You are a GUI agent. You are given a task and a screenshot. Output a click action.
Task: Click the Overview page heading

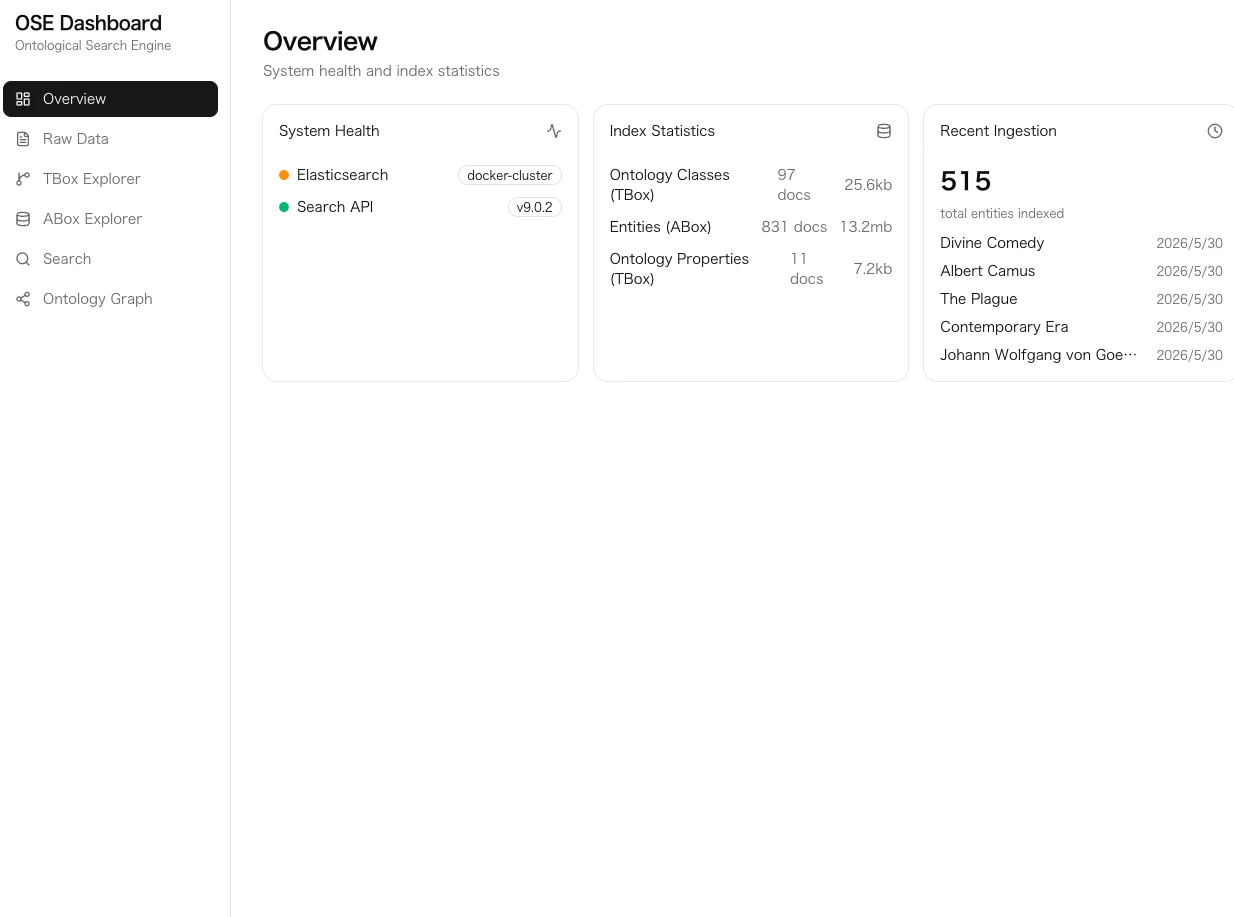point(320,41)
